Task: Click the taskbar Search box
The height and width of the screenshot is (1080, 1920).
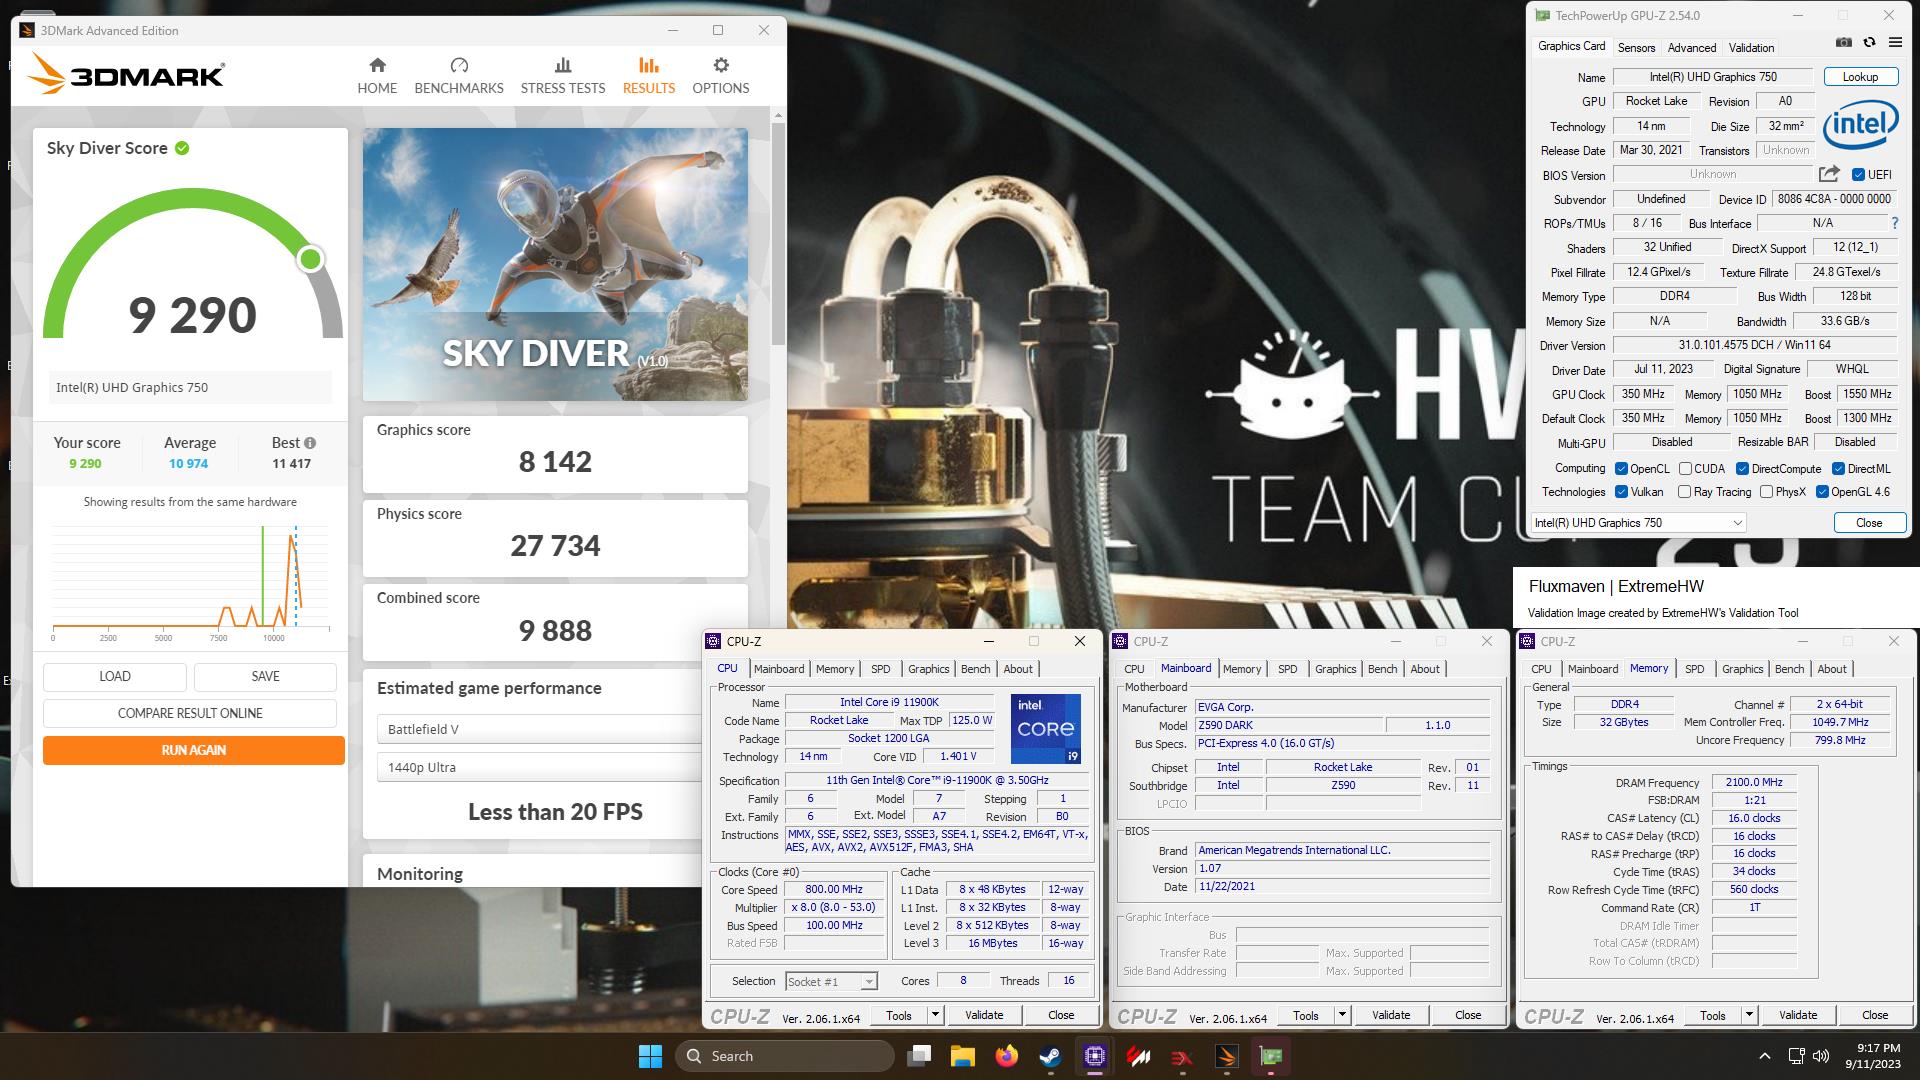Action: coord(785,1056)
